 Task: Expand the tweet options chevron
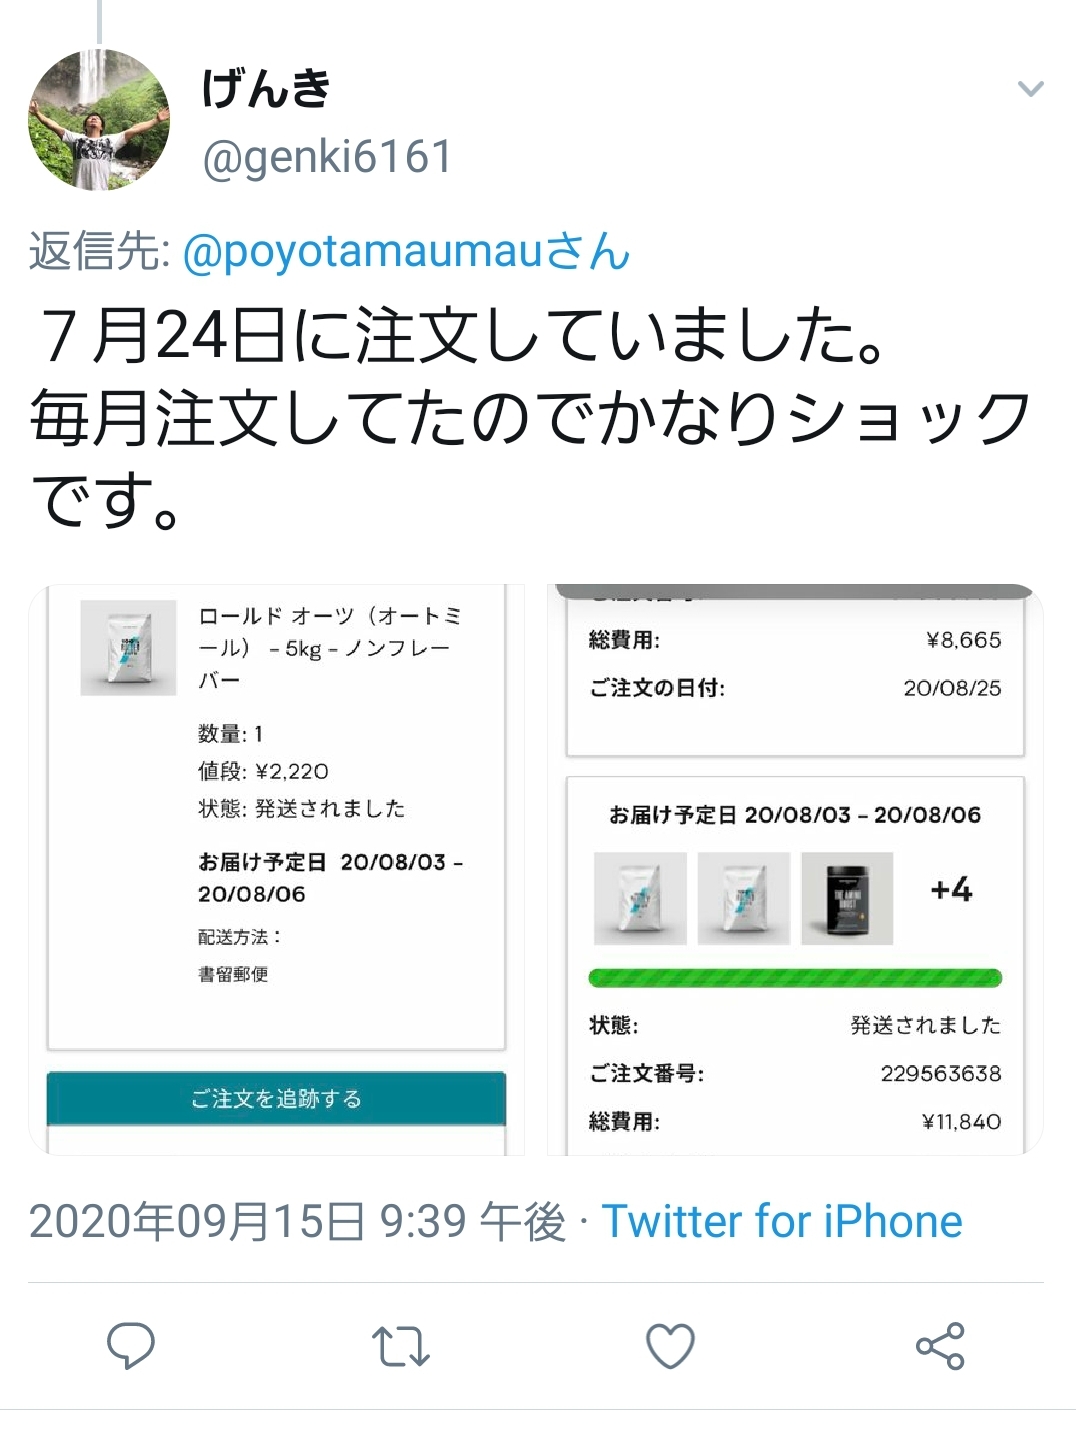click(1030, 89)
